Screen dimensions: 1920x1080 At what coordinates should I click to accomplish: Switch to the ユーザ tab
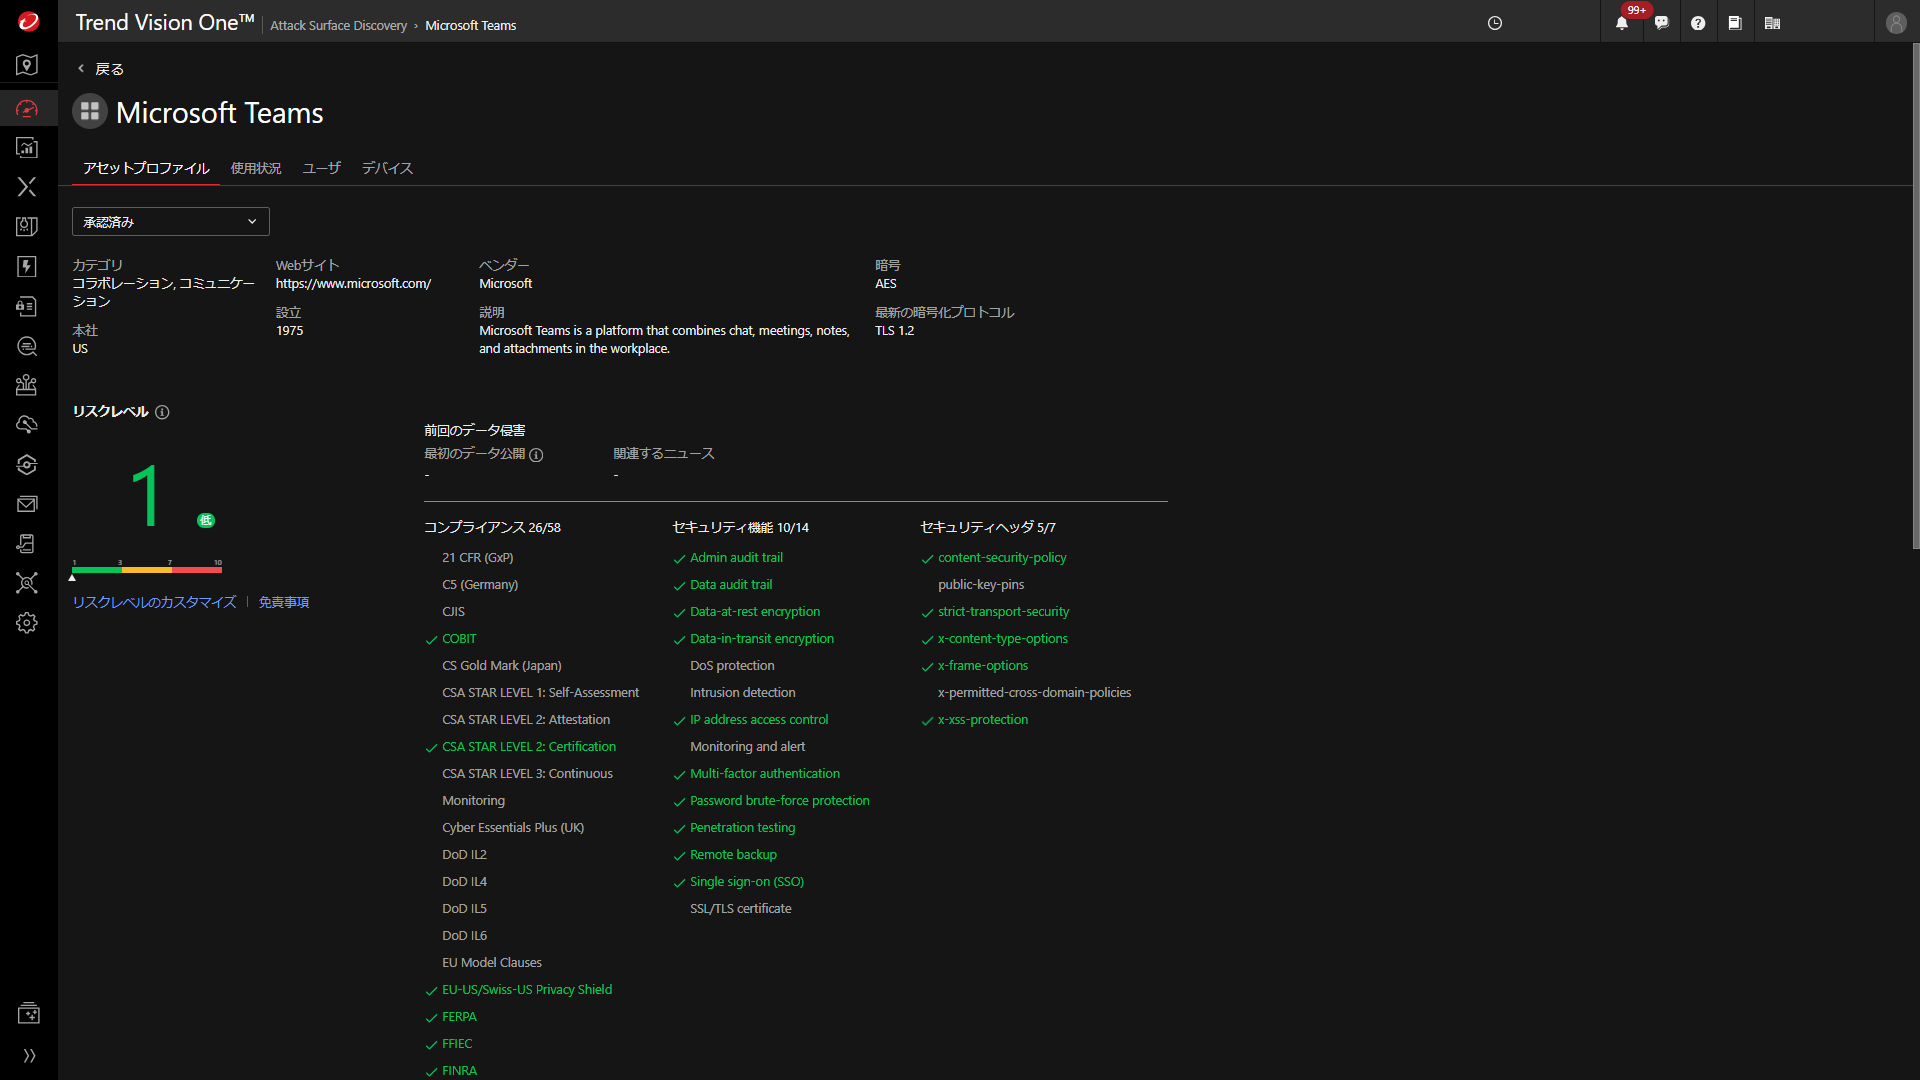coord(322,168)
